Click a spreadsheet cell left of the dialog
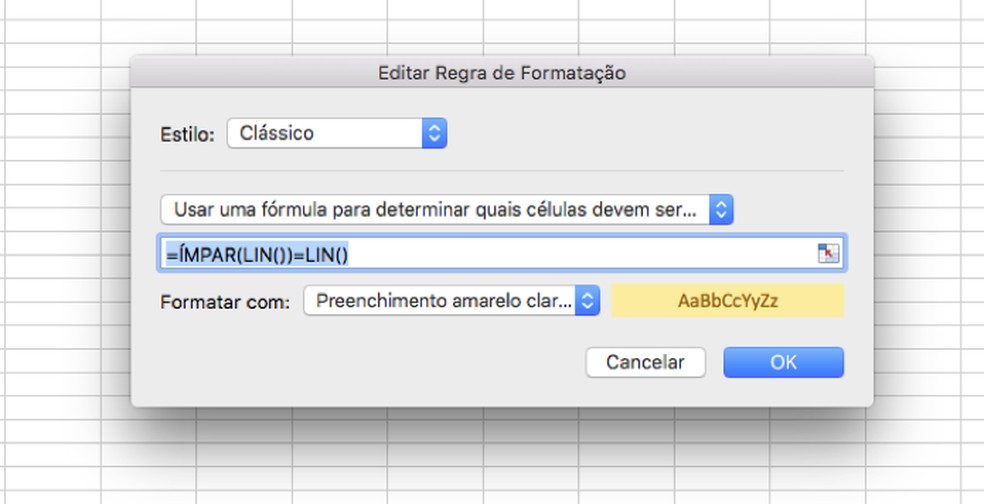The height and width of the screenshot is (504, 984). 60,250
